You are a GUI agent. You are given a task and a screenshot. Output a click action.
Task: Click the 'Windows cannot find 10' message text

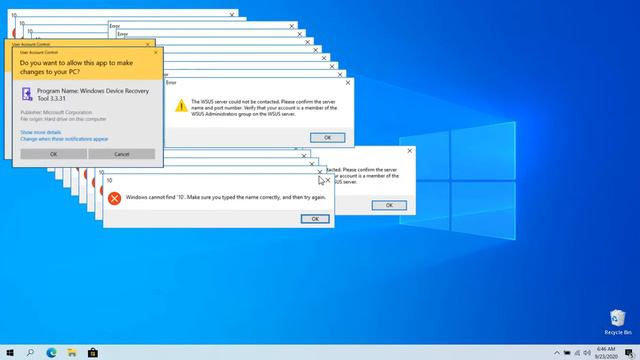tap(226, 197)
